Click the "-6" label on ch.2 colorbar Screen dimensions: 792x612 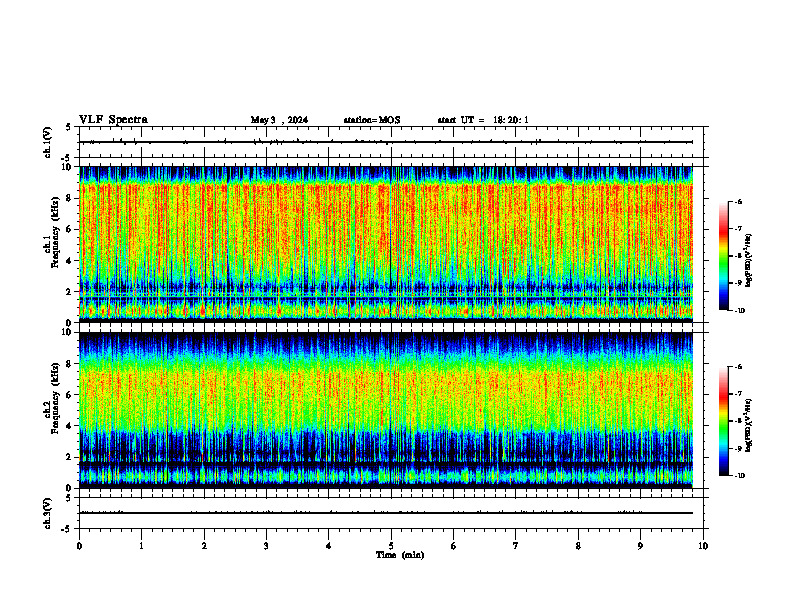pos(738,367)
